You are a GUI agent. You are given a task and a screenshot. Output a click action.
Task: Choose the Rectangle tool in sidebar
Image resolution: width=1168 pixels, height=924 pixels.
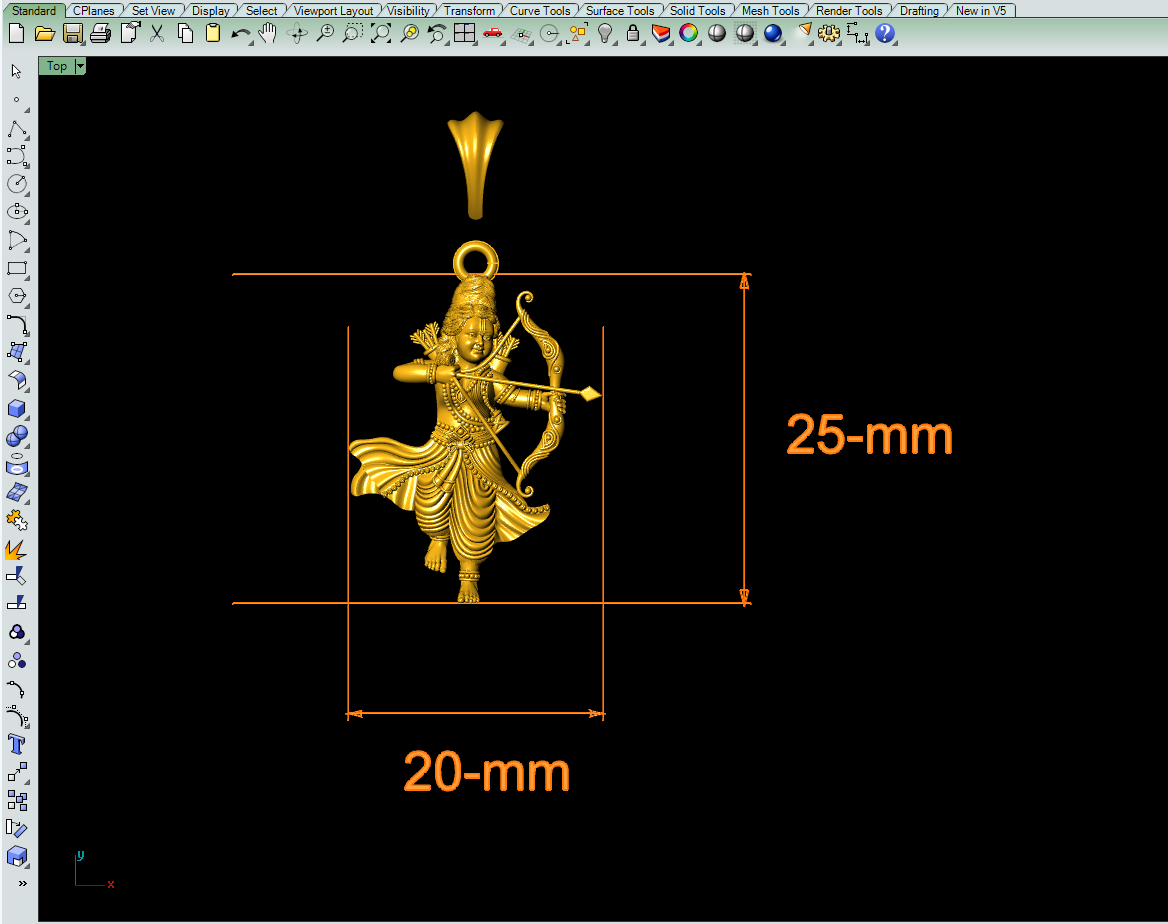click(17, 268)
